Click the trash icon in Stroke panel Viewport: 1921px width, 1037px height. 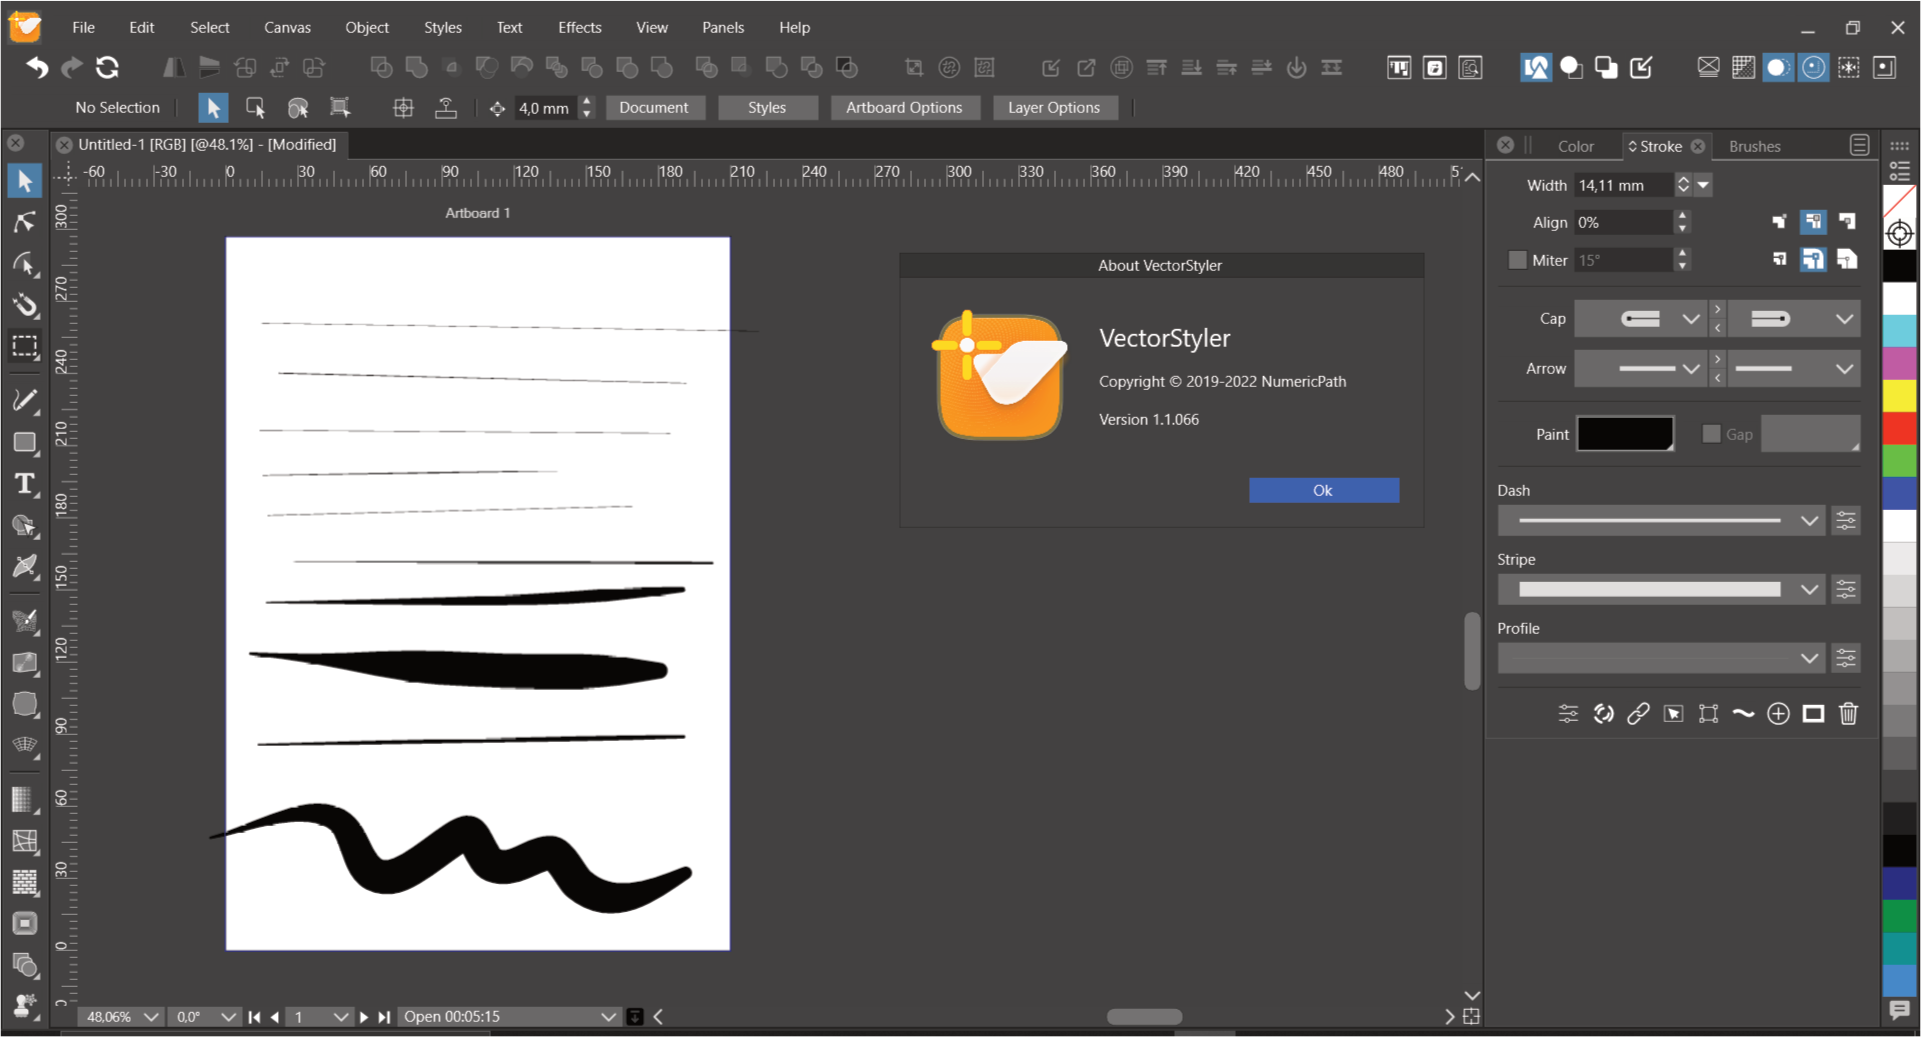[x=1848, y=713]
